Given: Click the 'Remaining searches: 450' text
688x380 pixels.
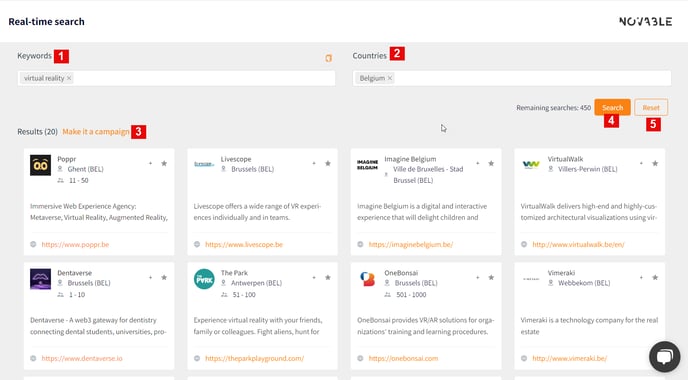Looking at the screenshot, I should [553, 108].
